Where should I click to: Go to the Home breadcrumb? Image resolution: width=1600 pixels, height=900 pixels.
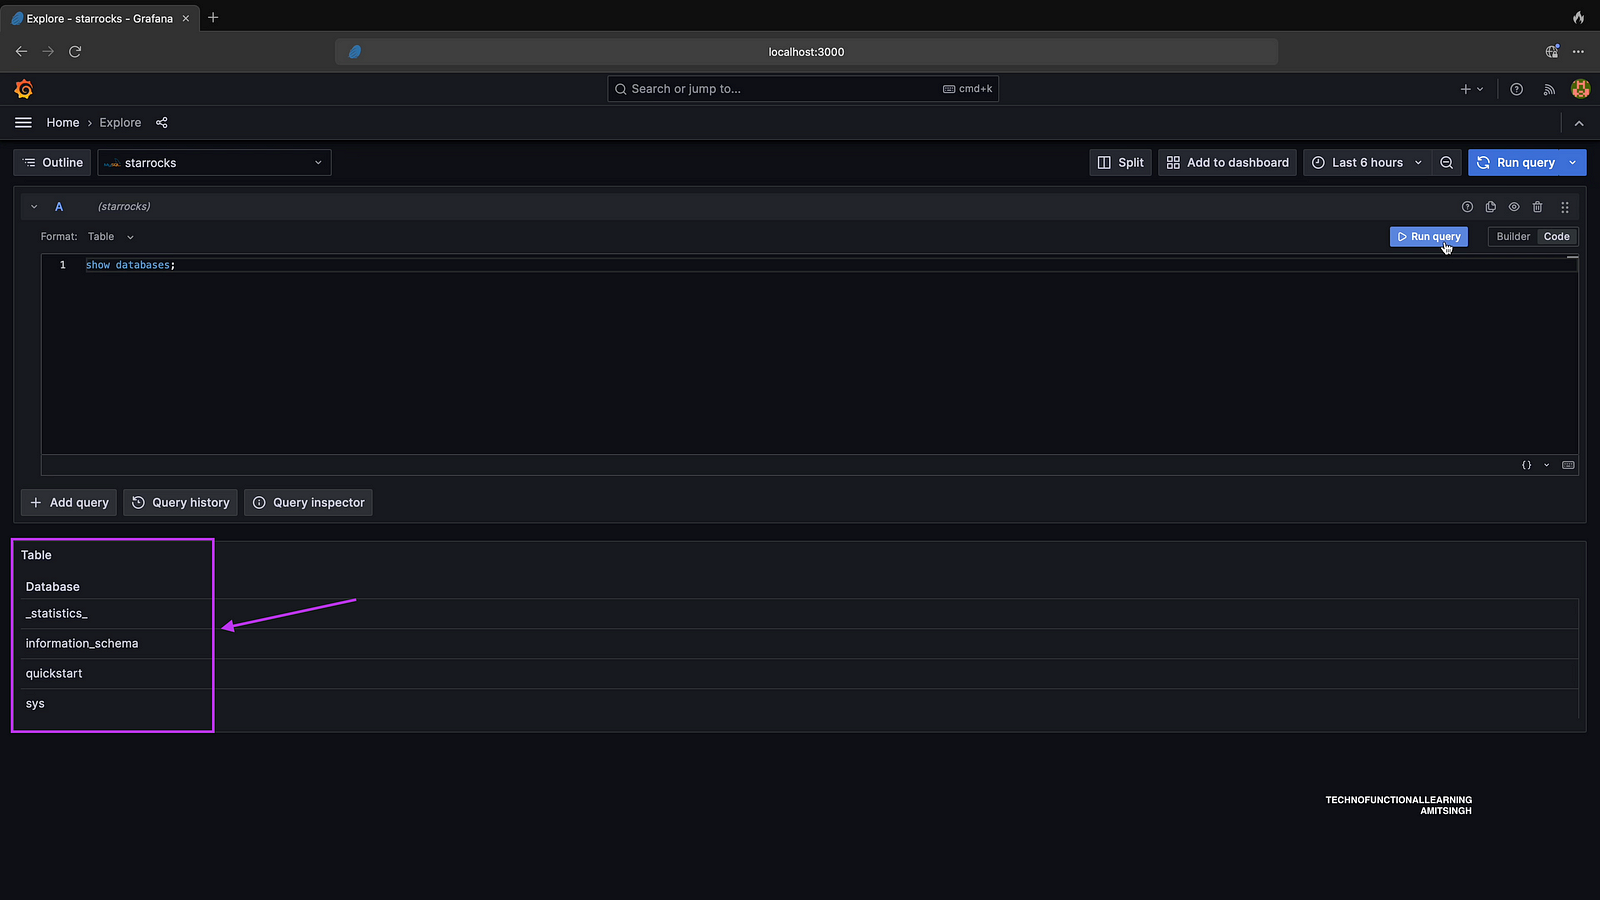(62, 123)
